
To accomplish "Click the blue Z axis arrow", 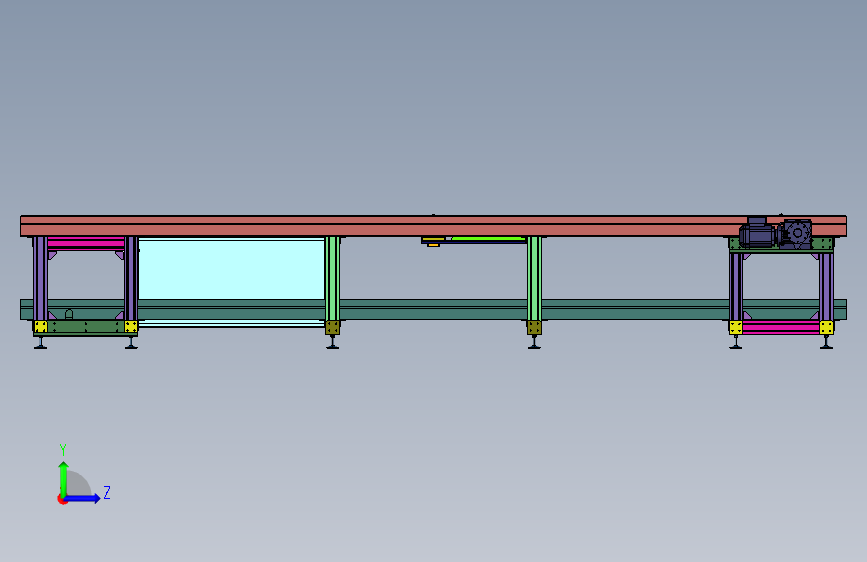I will [83, 498].
